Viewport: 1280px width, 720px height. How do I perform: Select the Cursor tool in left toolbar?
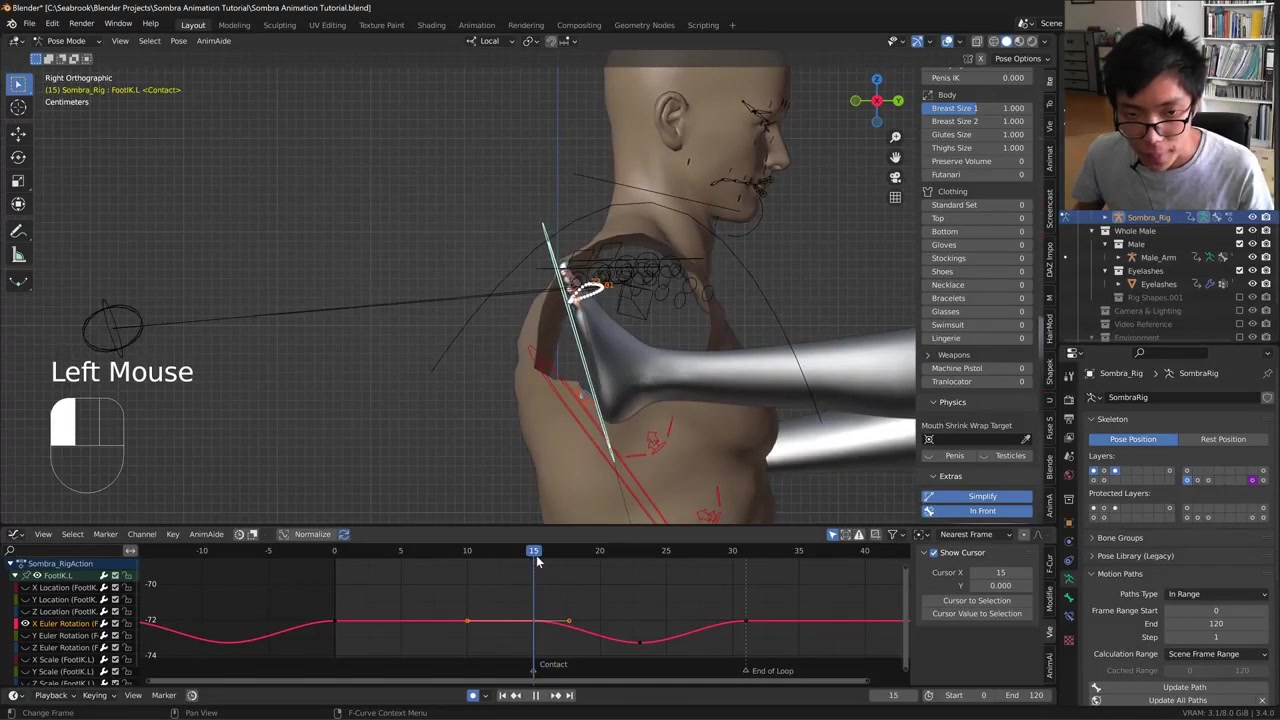click(x=18, y=108)
